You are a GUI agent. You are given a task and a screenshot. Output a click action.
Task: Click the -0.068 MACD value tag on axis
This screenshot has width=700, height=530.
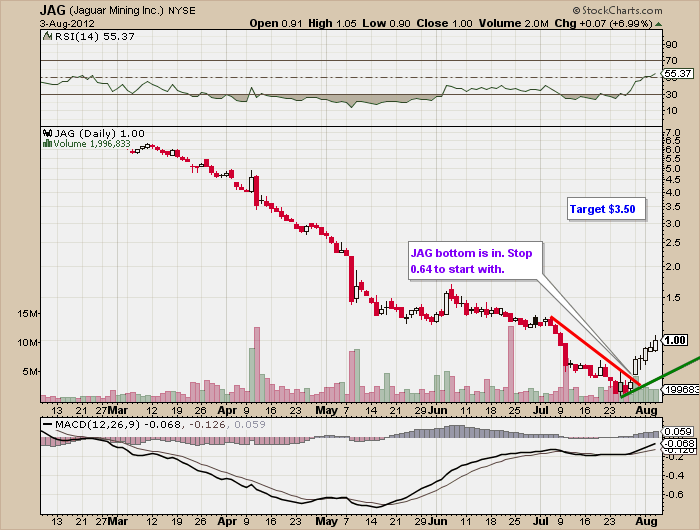[x=679, y=443]
